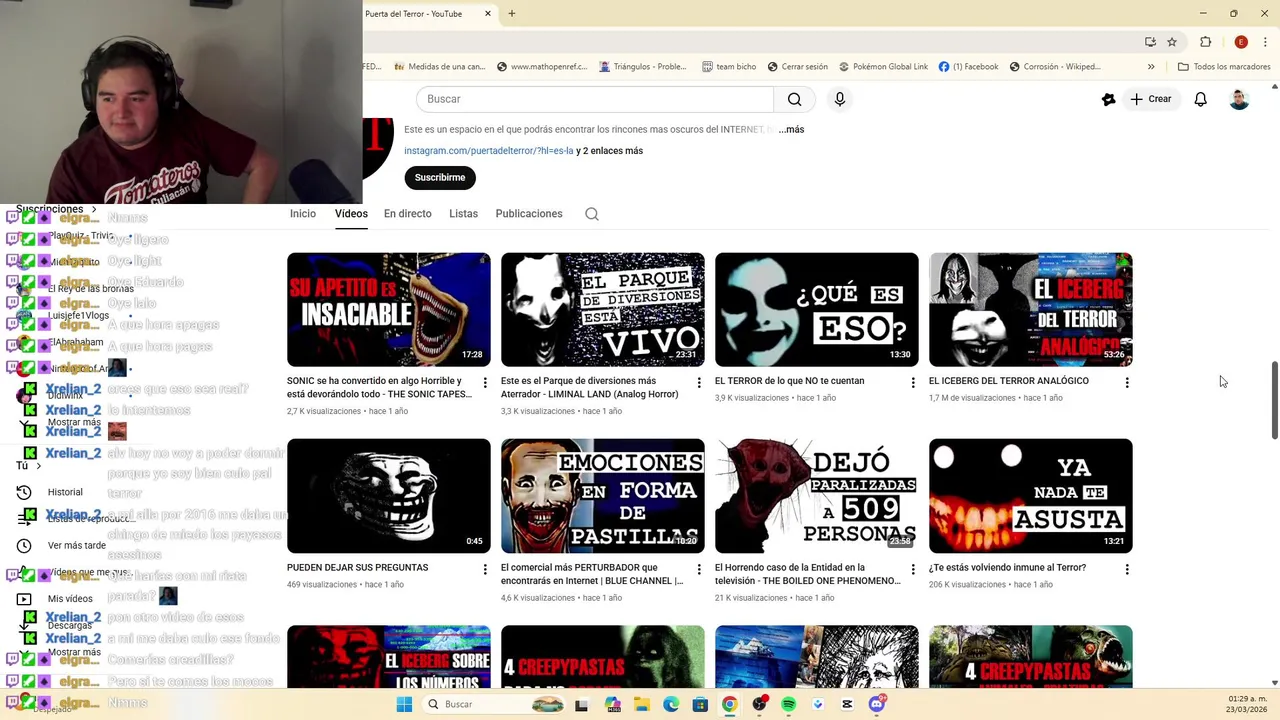Screen dimensions: 1280x720
Task: Switch to the En directo tab
Action: 408,214
